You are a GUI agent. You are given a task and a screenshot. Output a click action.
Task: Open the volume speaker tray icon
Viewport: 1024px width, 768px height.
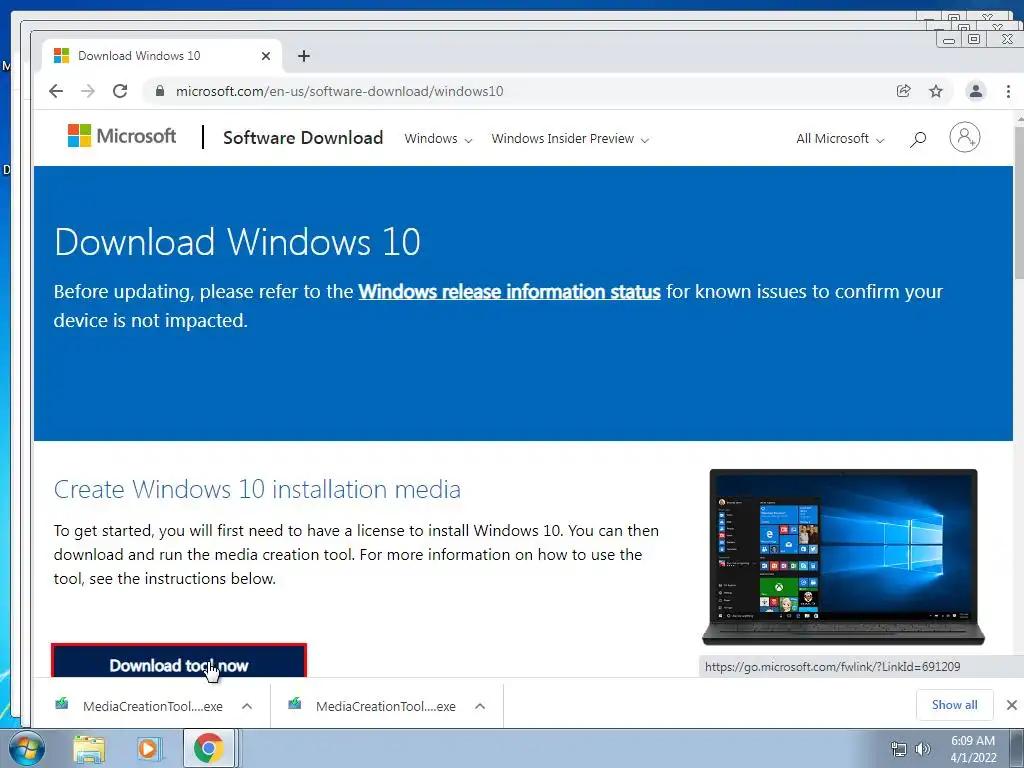pyautogui.click(x=922, y=749)
